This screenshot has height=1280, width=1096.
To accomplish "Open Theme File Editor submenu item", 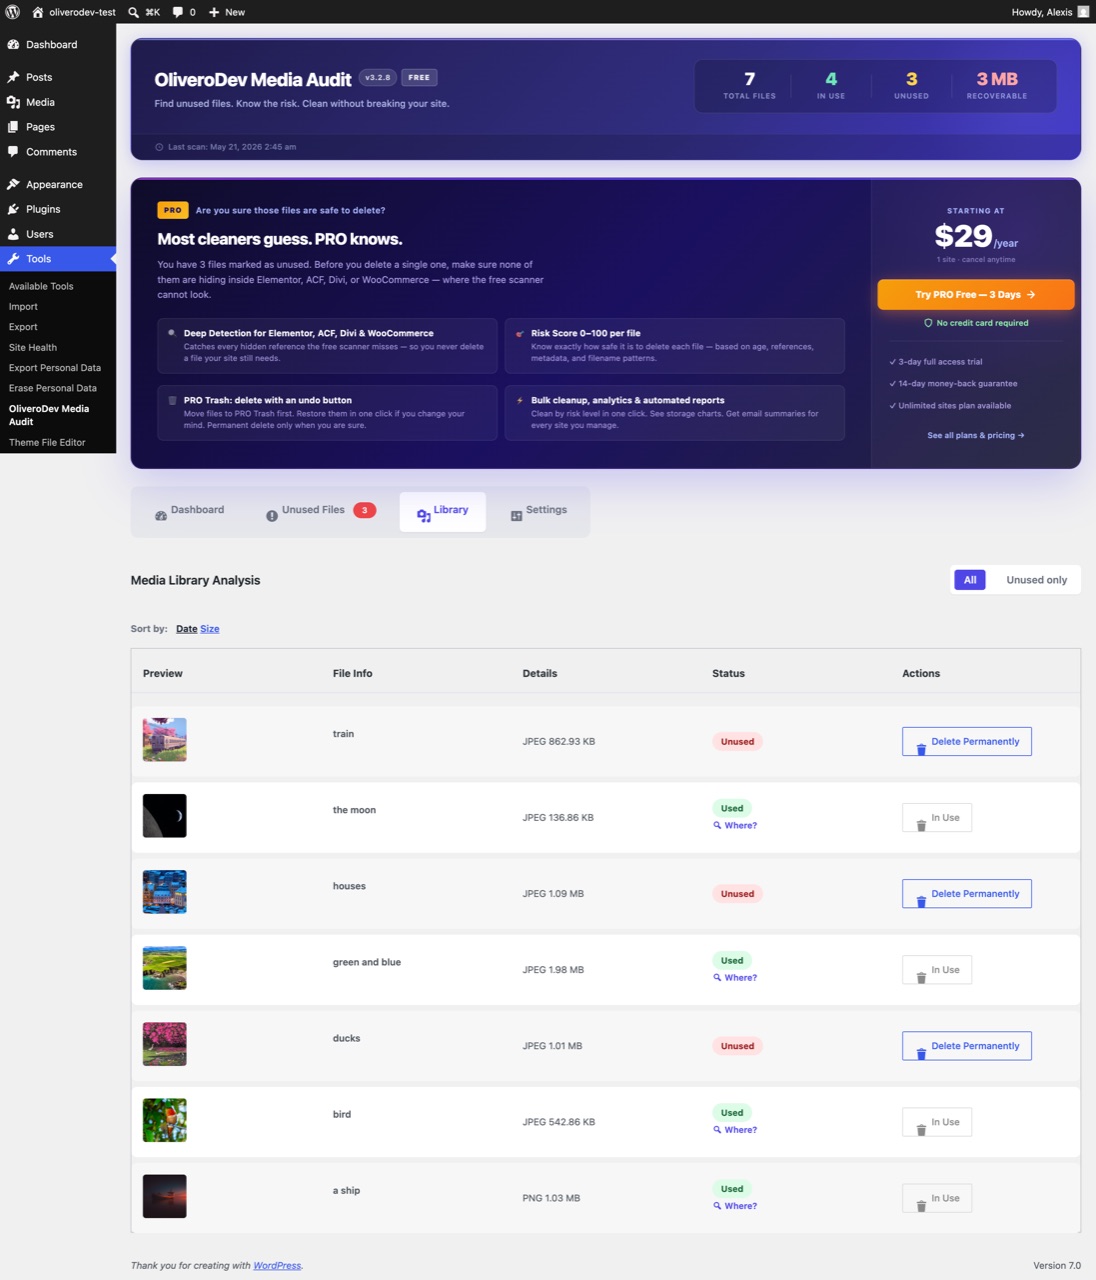I will pos(47,442).
